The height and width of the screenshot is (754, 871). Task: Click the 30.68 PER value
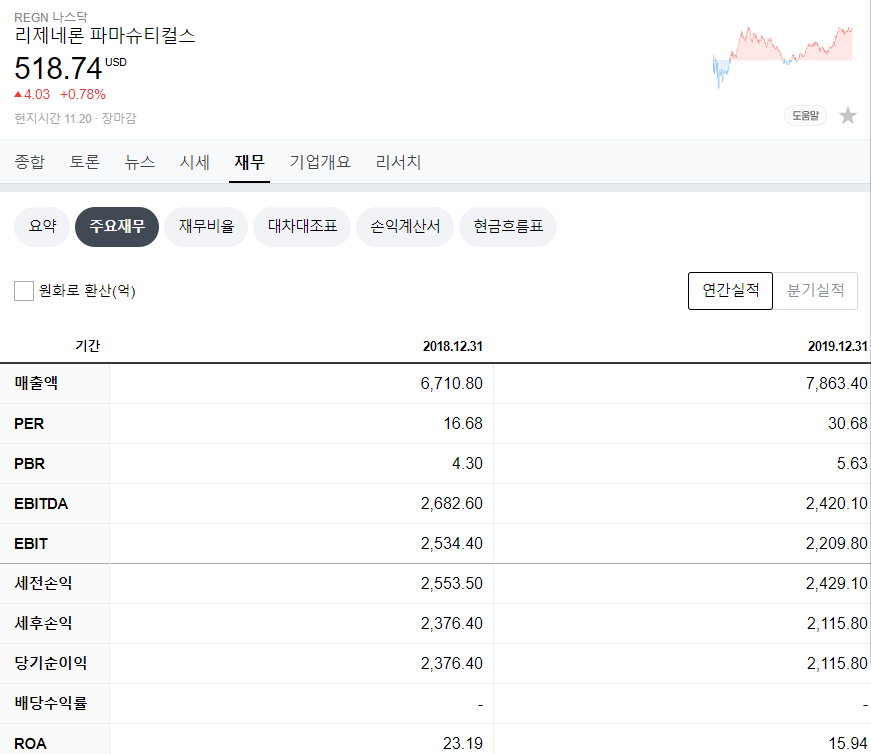(848, 423)
